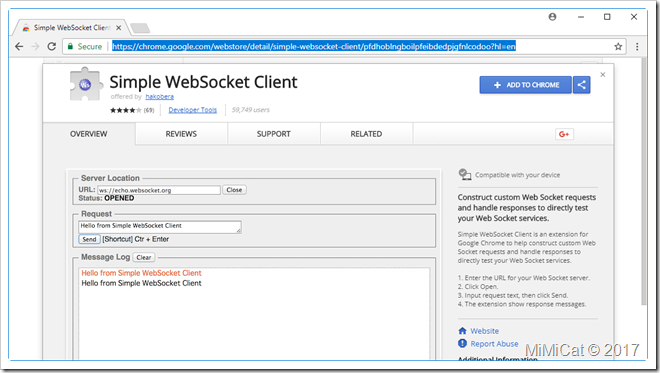
Task: Select the Related tab
Action: point(366,134)
